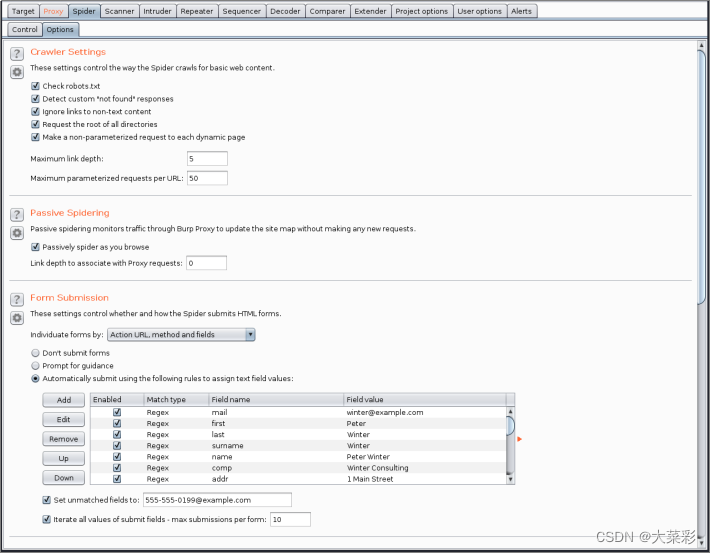711x554 pixels.
Task: Open the Individuate forms by dropdown
Action: tap(180, 335)
